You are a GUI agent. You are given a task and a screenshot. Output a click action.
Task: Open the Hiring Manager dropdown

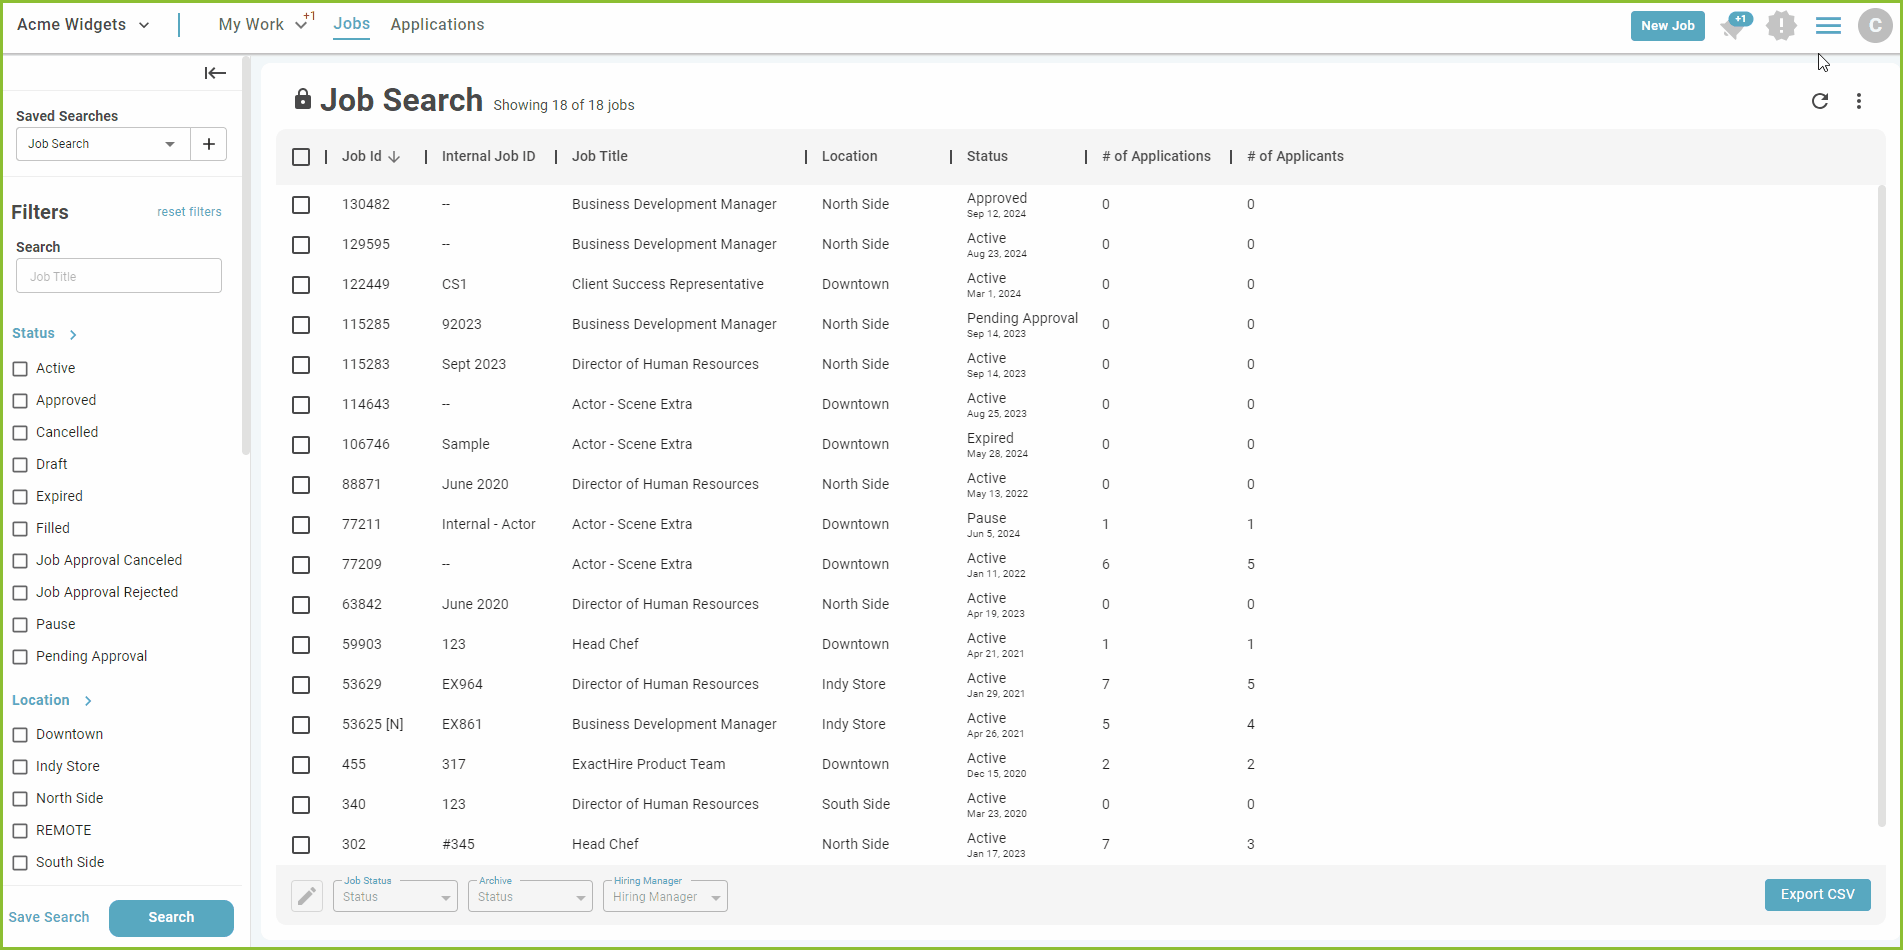click(x=664, y=896)
